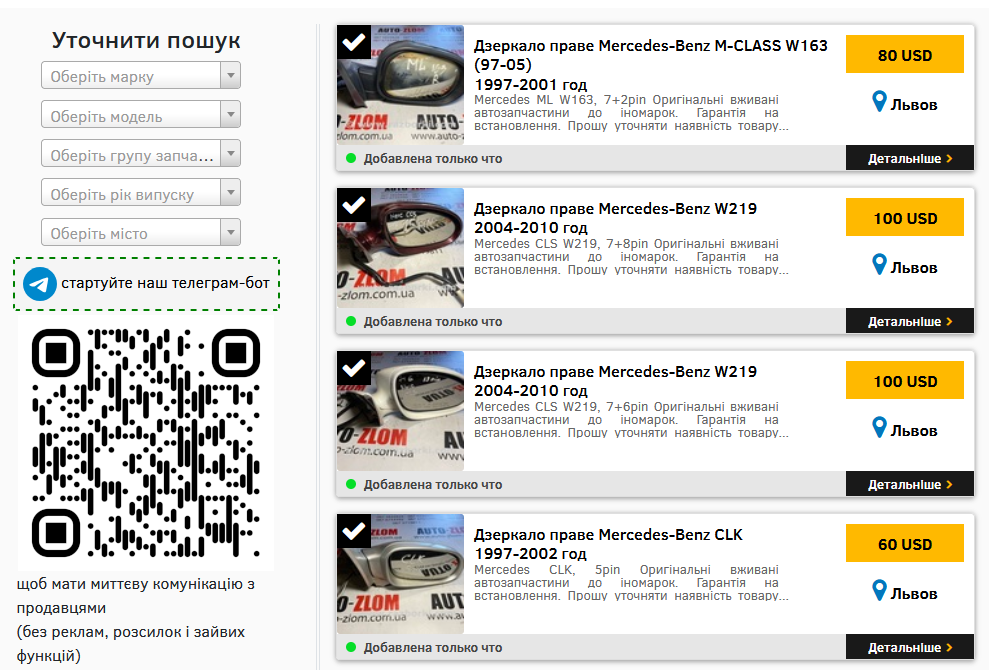Open title 'Дзеркало праве Mercedes-Benz M-CLASS W163'
The image size is (989, 670).
(x=650, y=55)
